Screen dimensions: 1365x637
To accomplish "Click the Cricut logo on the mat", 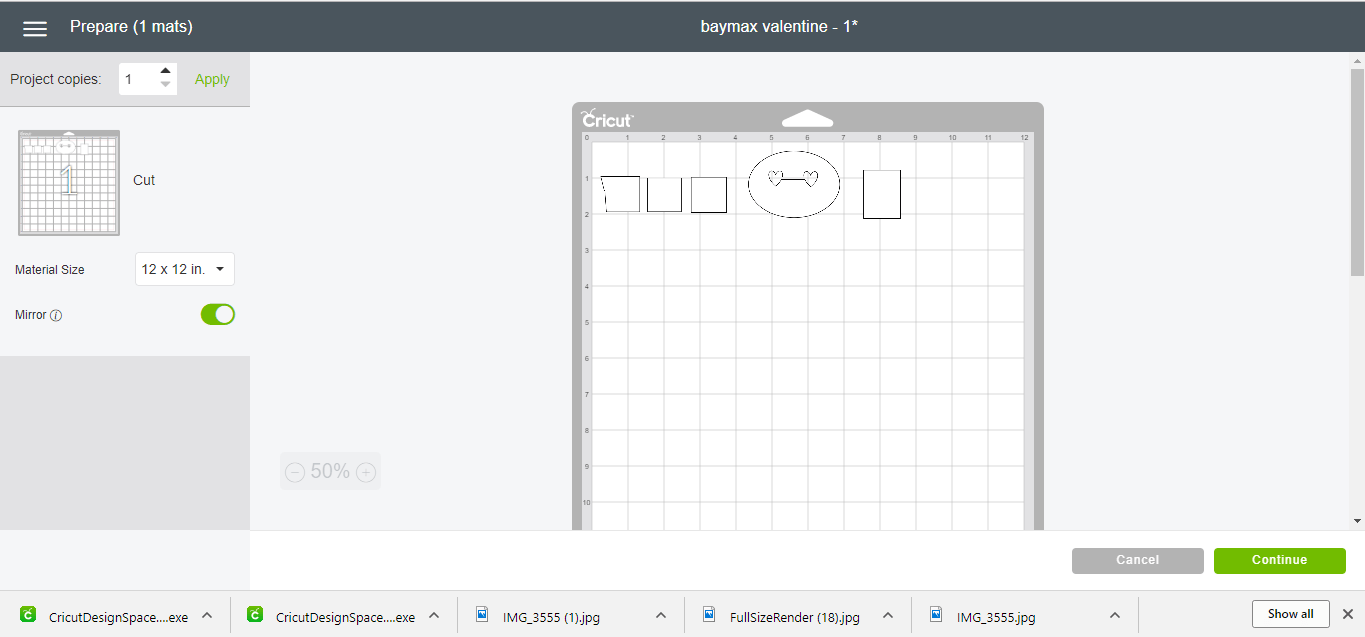I will coord(607,118).
